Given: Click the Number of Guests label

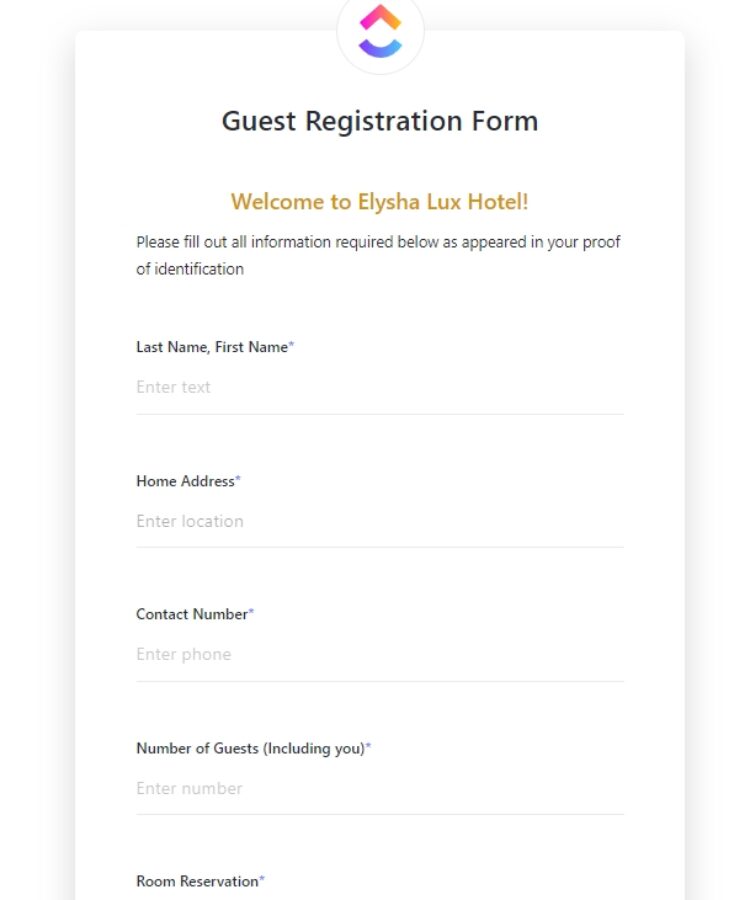Looking at the screenshot, I should click(250, 748).
